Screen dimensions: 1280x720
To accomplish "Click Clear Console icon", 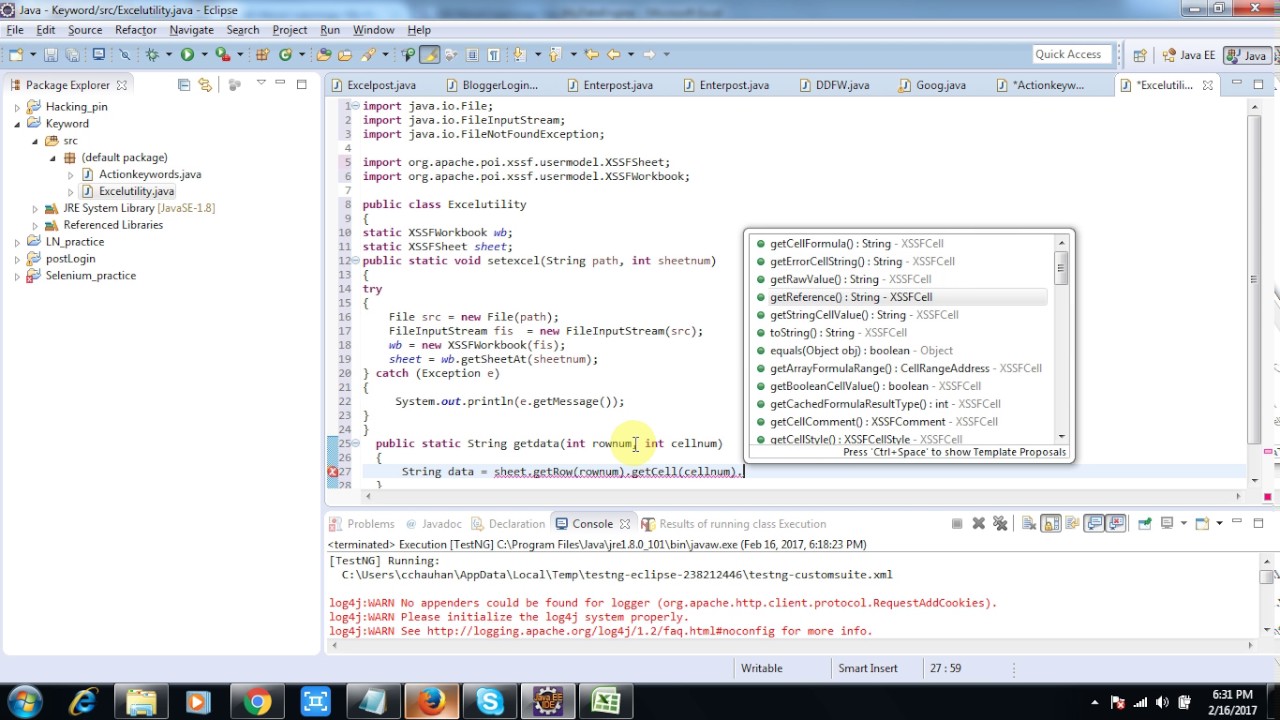I will click(1029, 523).
